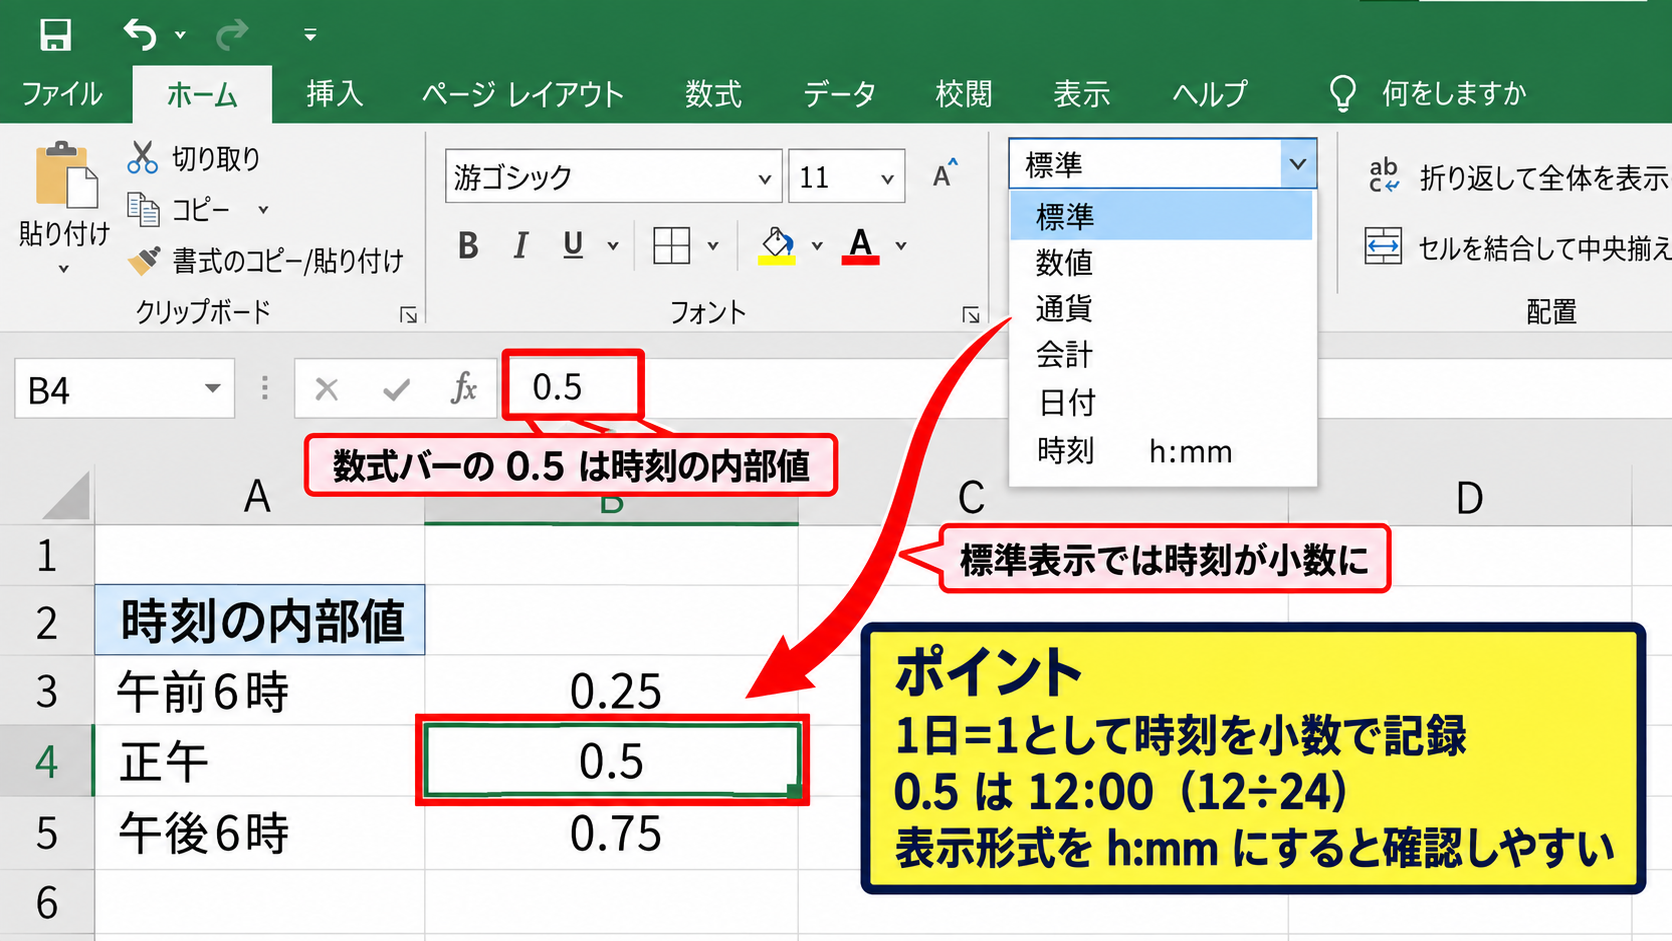Viewport: 1672px width, 941px height.
Task: Click the formula bar Cancel X icon
Action: pos(326,389)
